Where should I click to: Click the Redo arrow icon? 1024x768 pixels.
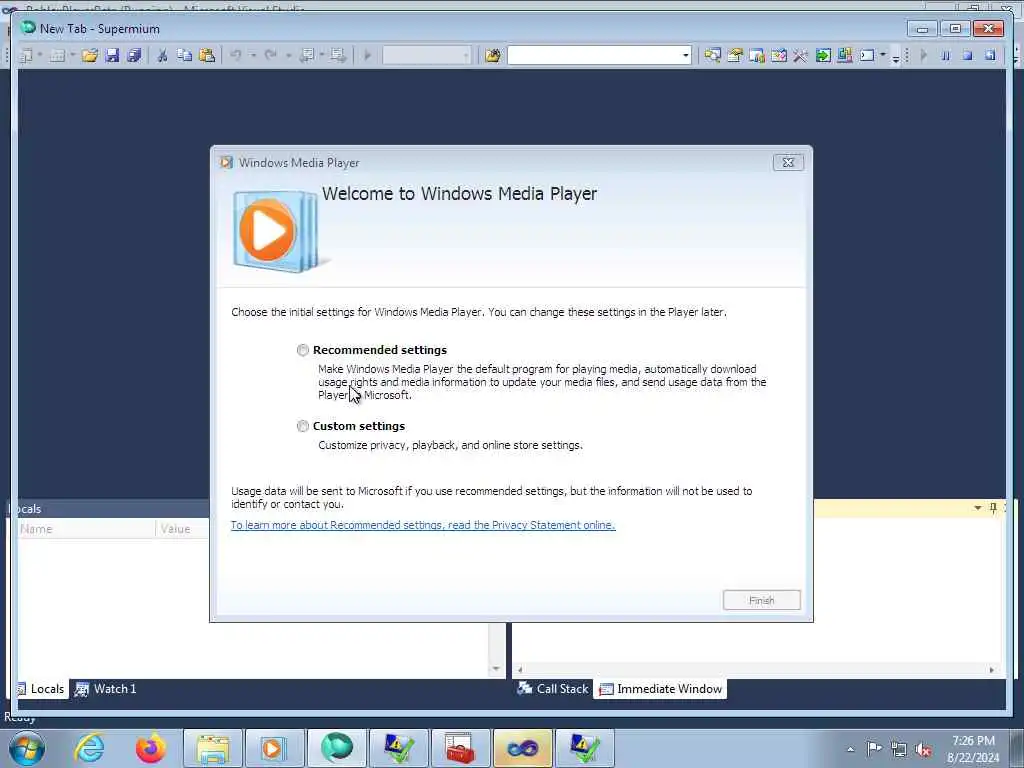coord(270,56)
